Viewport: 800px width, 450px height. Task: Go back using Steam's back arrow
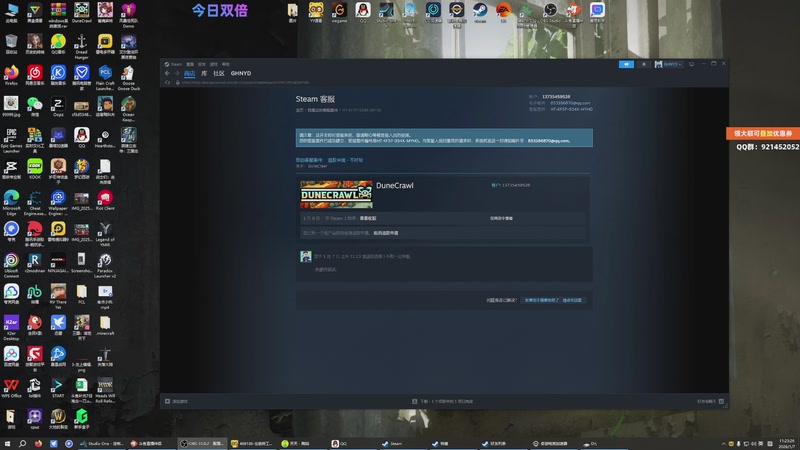[167, 73]
